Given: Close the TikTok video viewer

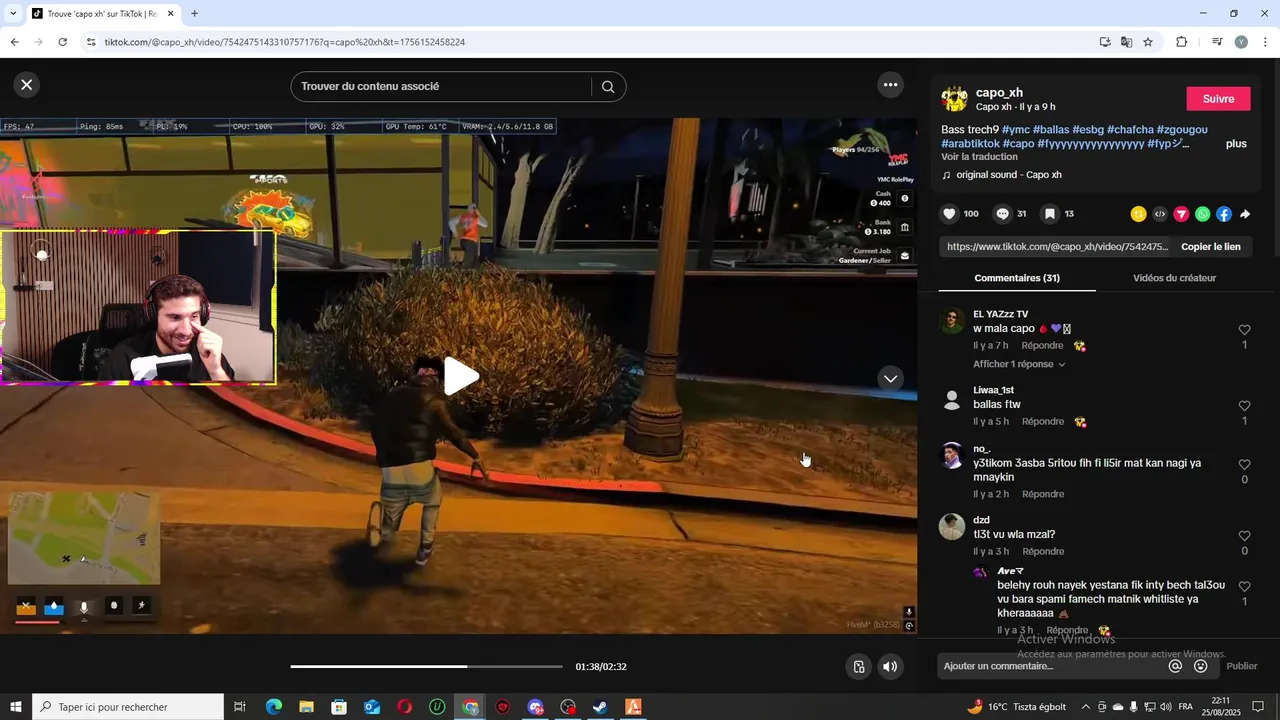Looking at the screenshot, I should point(27,85).
